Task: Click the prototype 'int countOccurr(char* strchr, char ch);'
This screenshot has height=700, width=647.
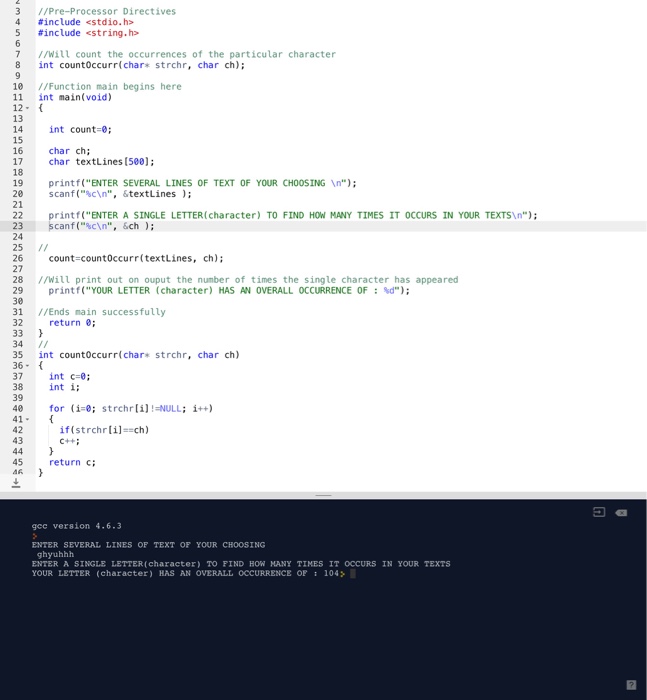Action: (142, 65)
